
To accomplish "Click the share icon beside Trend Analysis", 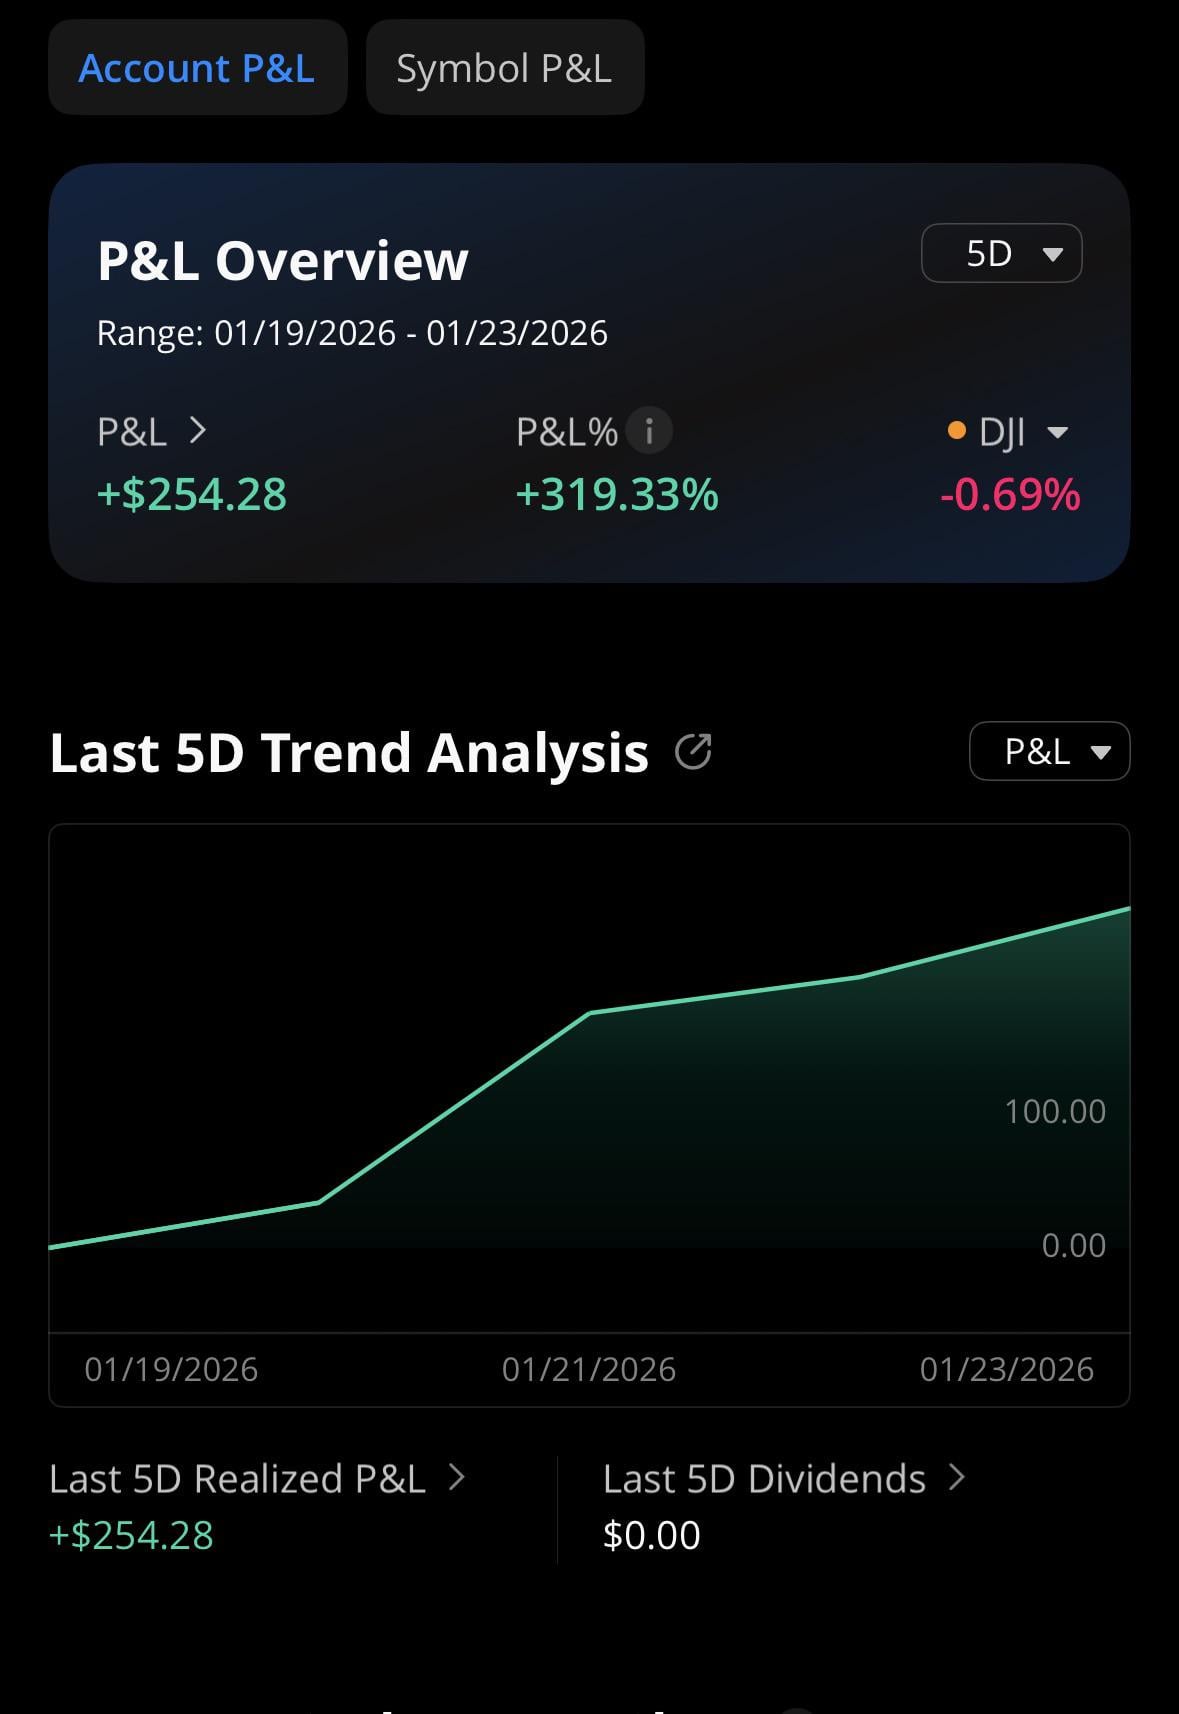I will pos(693,752).
